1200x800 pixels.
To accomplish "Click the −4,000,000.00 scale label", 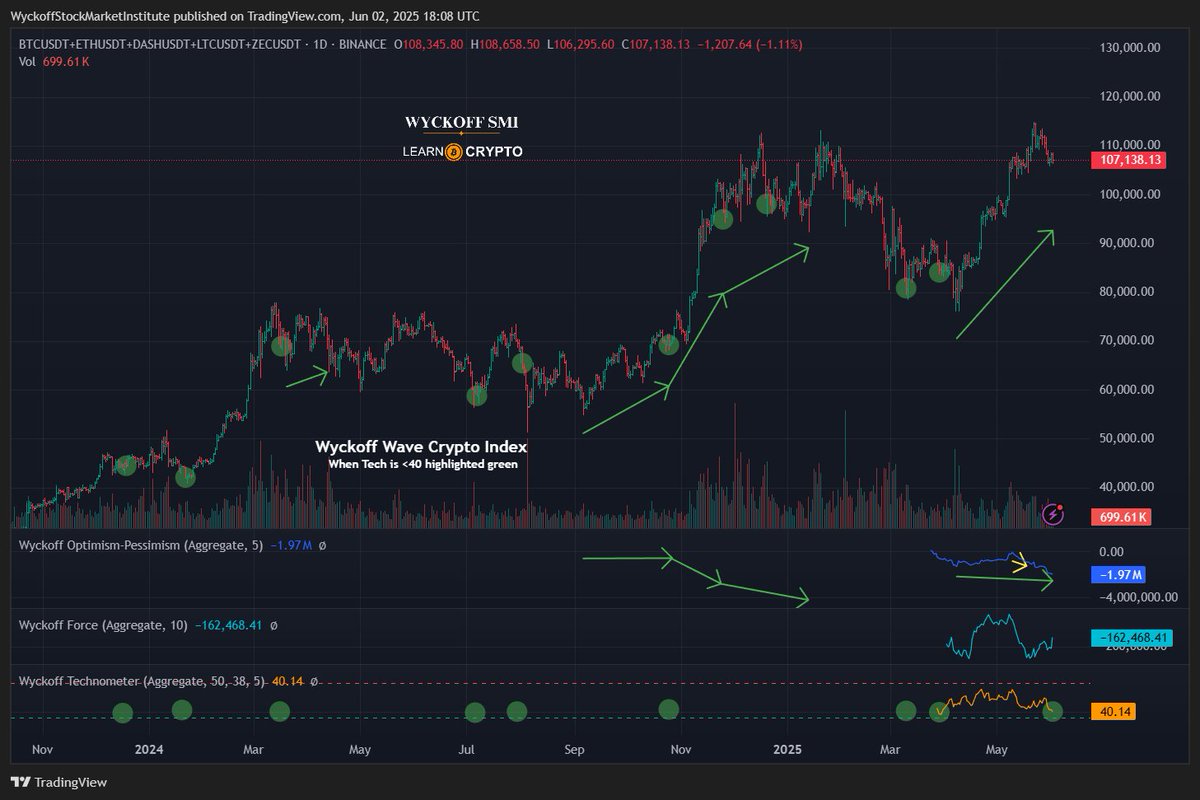I will [1136, 598].
